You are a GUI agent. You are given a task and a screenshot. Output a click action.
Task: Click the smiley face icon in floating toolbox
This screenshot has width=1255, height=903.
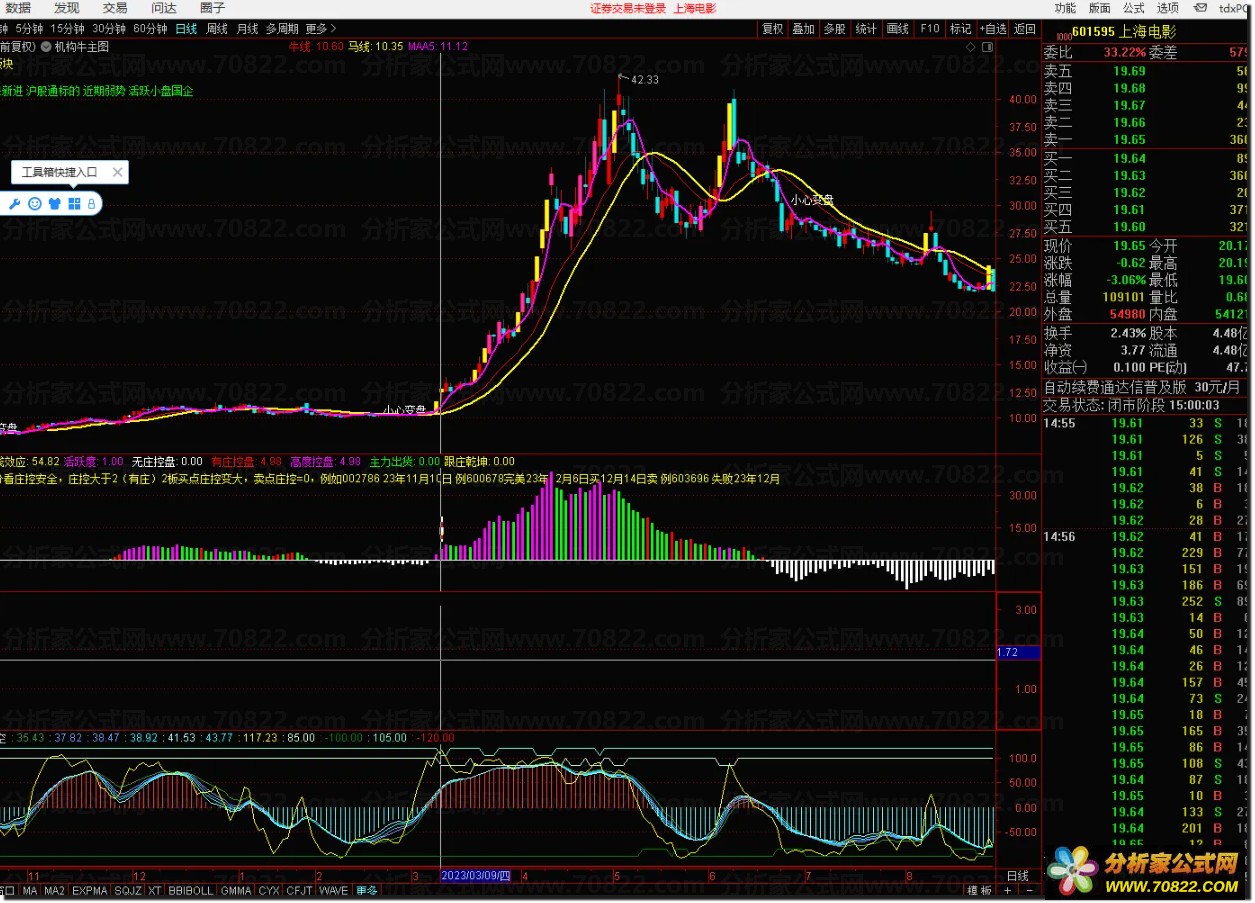34,204
